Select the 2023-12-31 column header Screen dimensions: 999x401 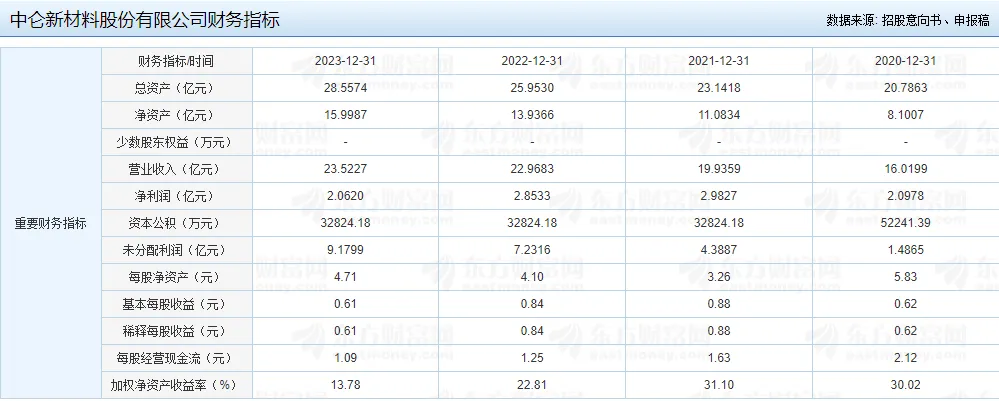coord(345,61)
